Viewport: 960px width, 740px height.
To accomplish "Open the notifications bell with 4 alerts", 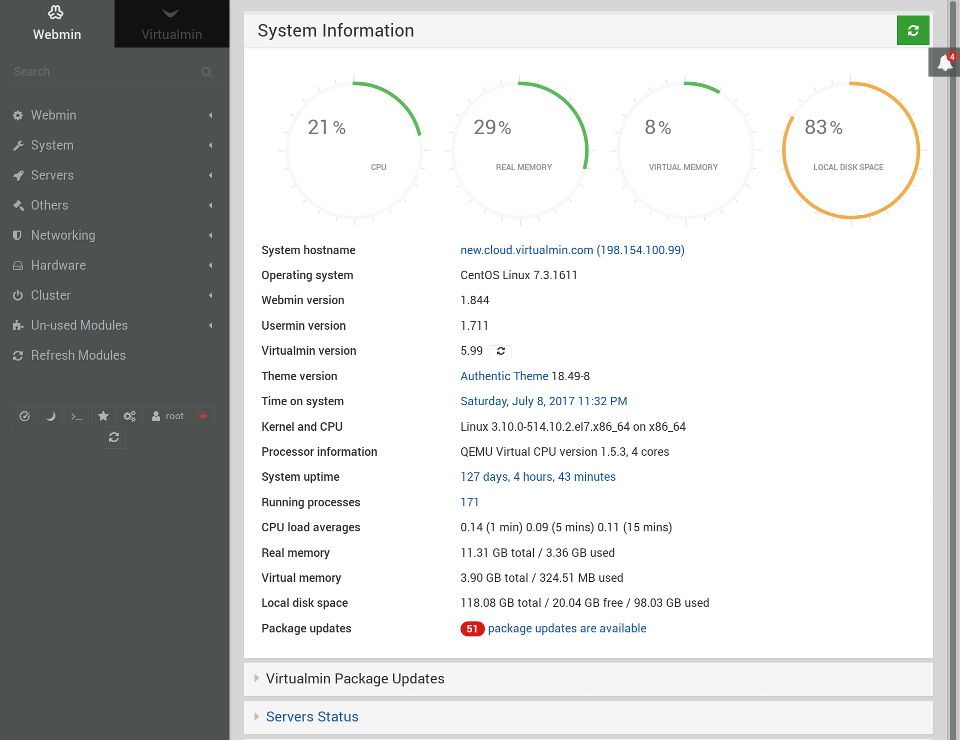I will pyautogui.click(x=945, y=62).
